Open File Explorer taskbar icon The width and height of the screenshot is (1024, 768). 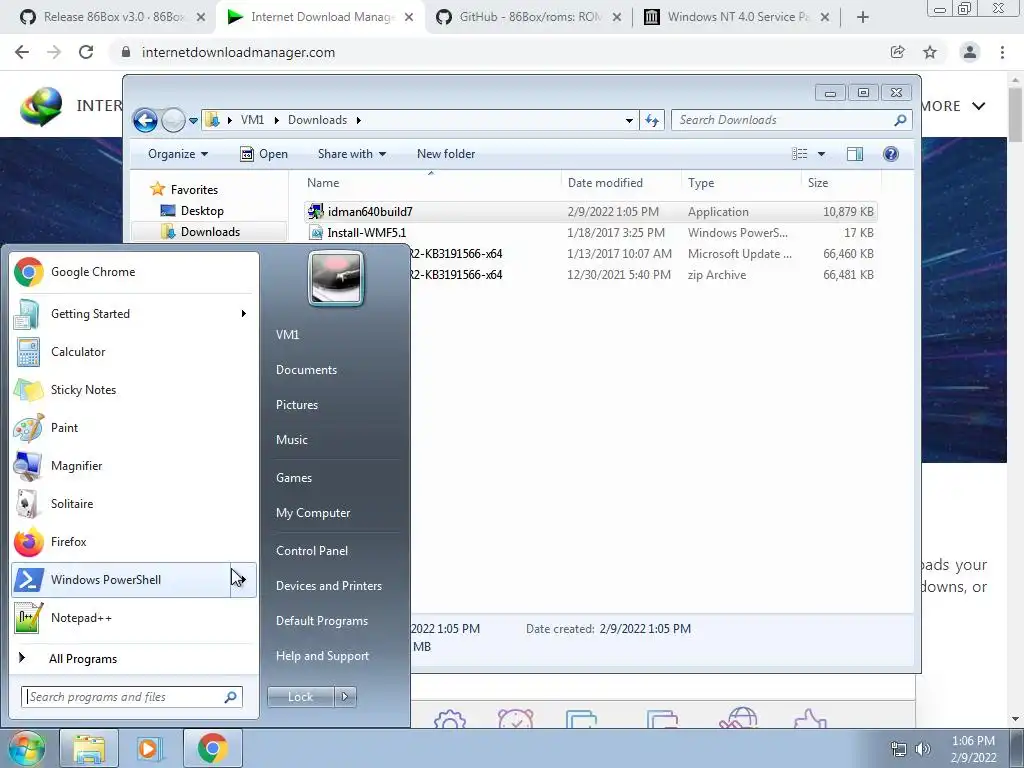tap(89, 748)
